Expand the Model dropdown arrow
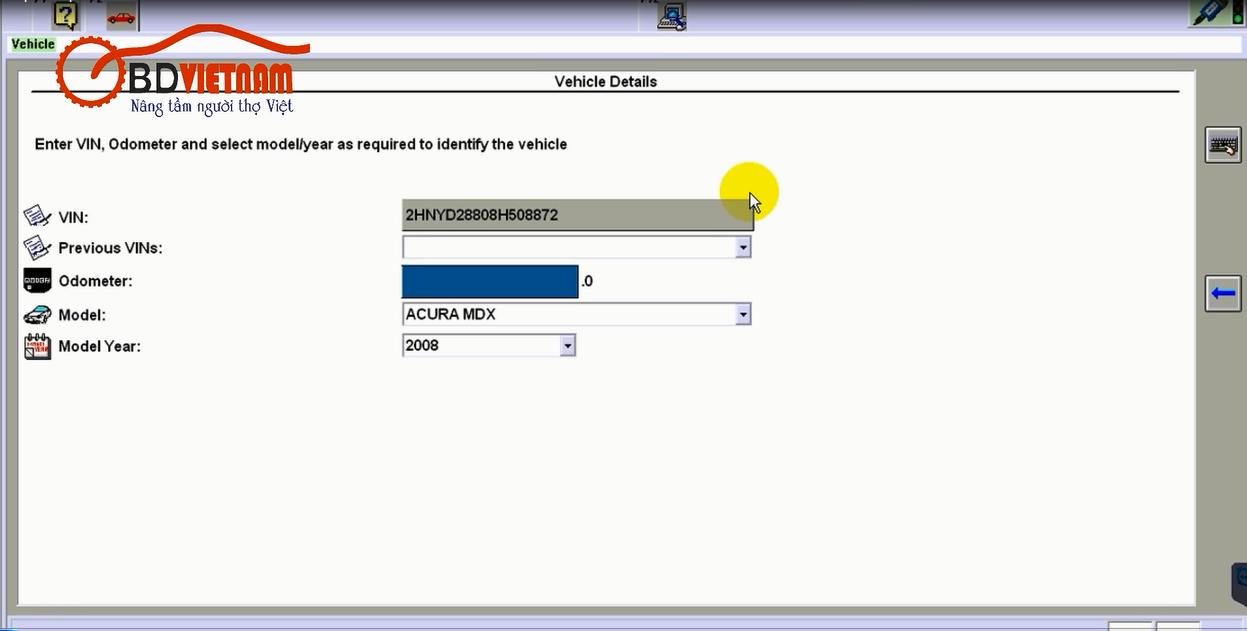 742,314
